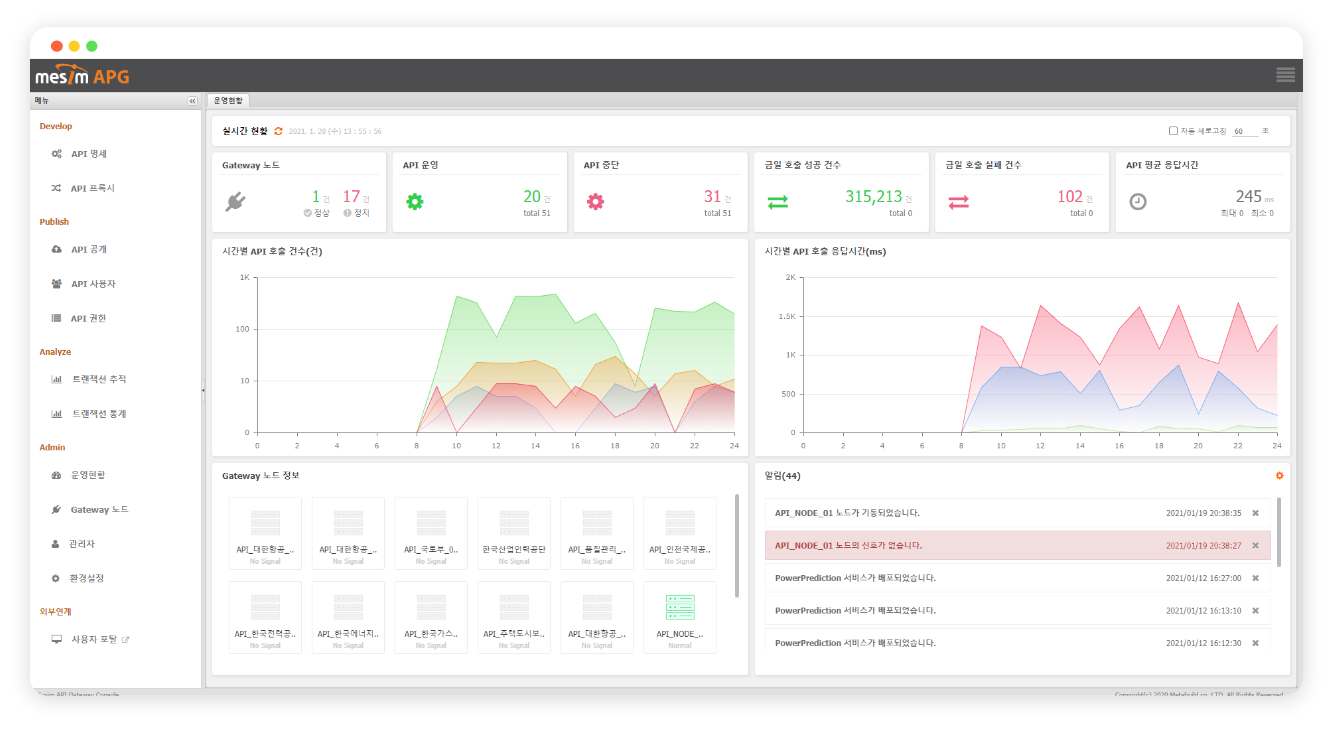This screenshot has width=1333, height=729.
Task: Dismiss the API_NODE_01 노드가 기동되었습니다 alert
Action: [x=1255, y=513]
